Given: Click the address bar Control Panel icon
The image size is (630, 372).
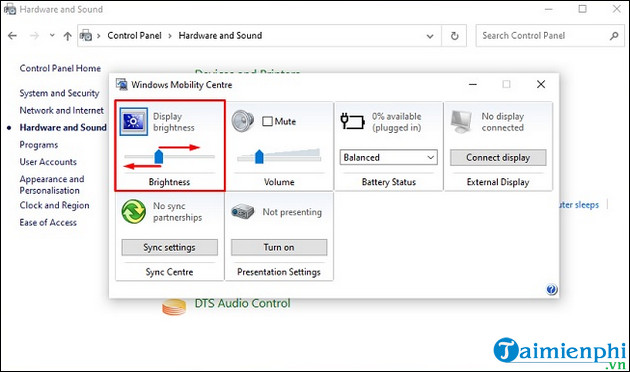Looking at the screenshot, I should pyautogui.click(x=86, y=36).
